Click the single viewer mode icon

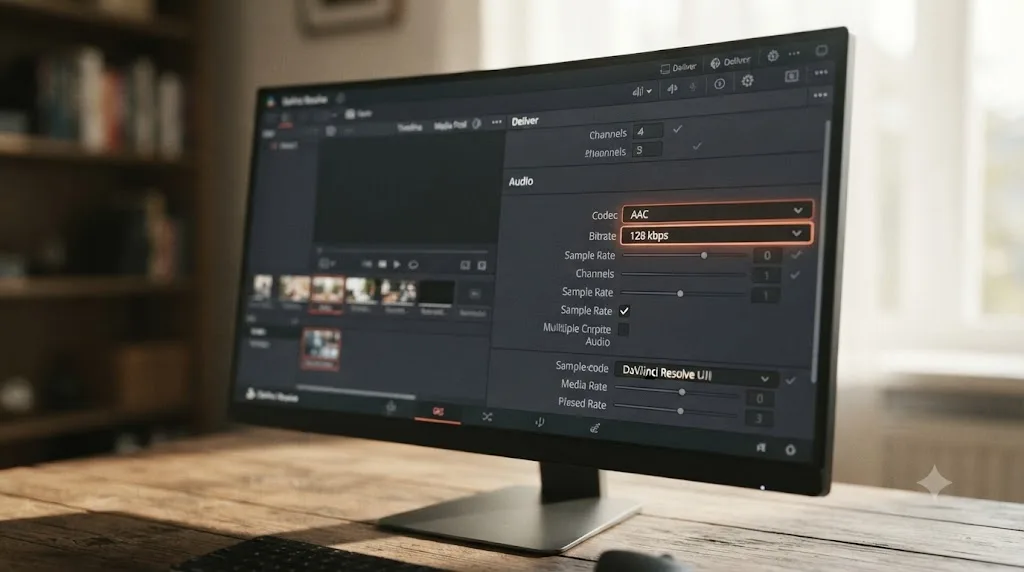click(792, 76)
